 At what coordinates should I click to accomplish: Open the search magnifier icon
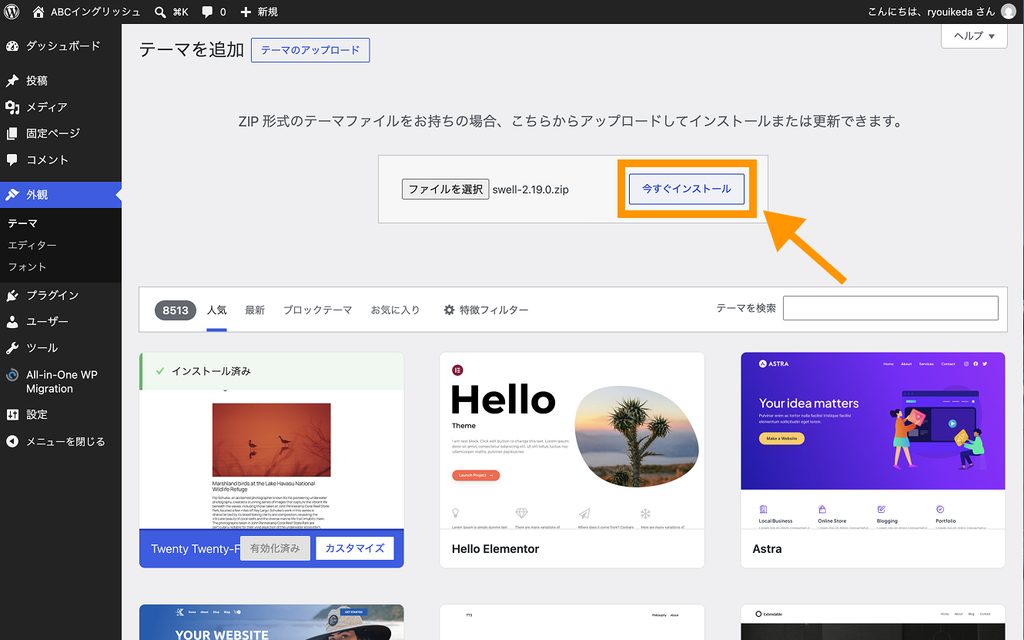(x=160, y=12)
